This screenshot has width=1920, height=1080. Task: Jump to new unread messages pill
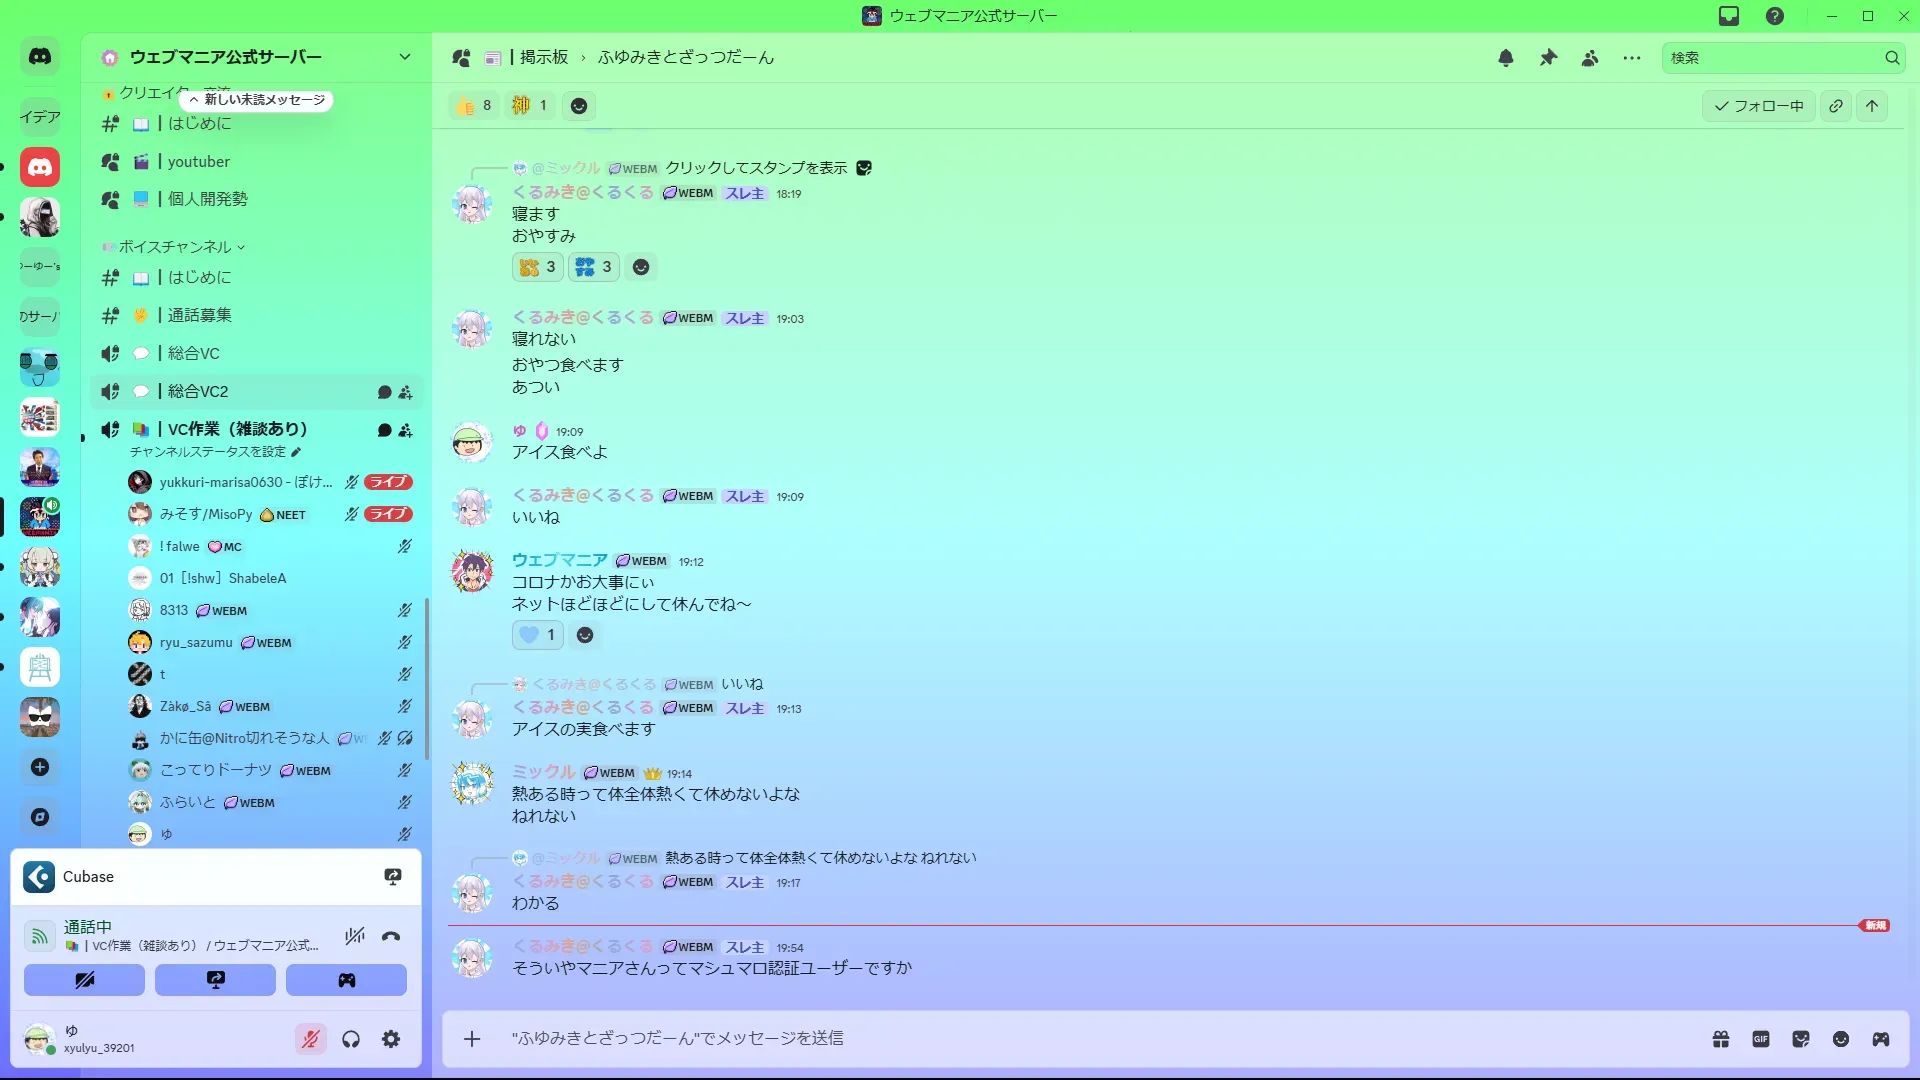click(257, 100)
